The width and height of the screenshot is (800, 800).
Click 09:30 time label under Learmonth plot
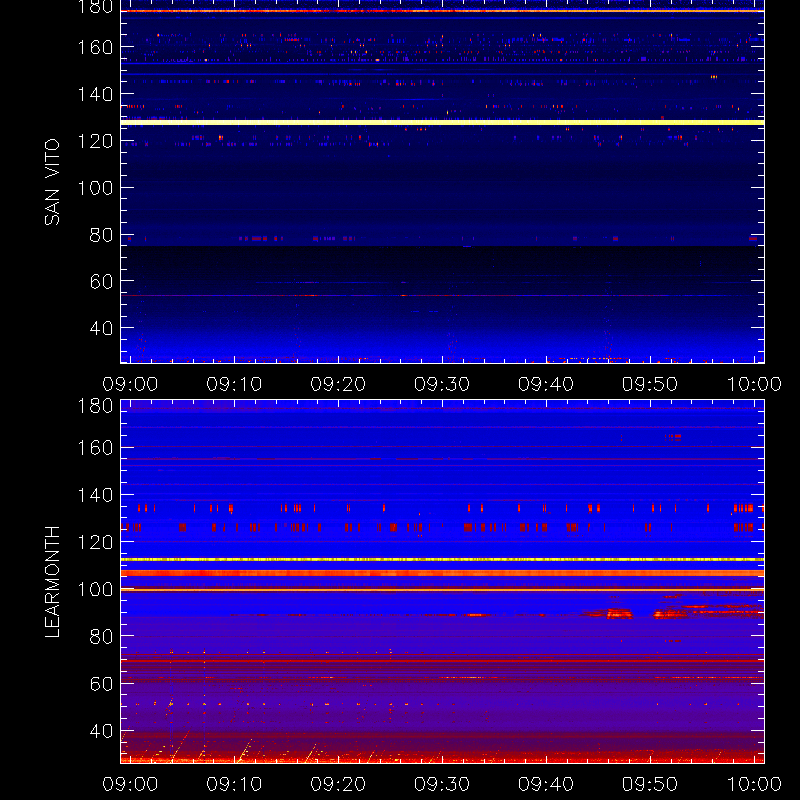442,784
